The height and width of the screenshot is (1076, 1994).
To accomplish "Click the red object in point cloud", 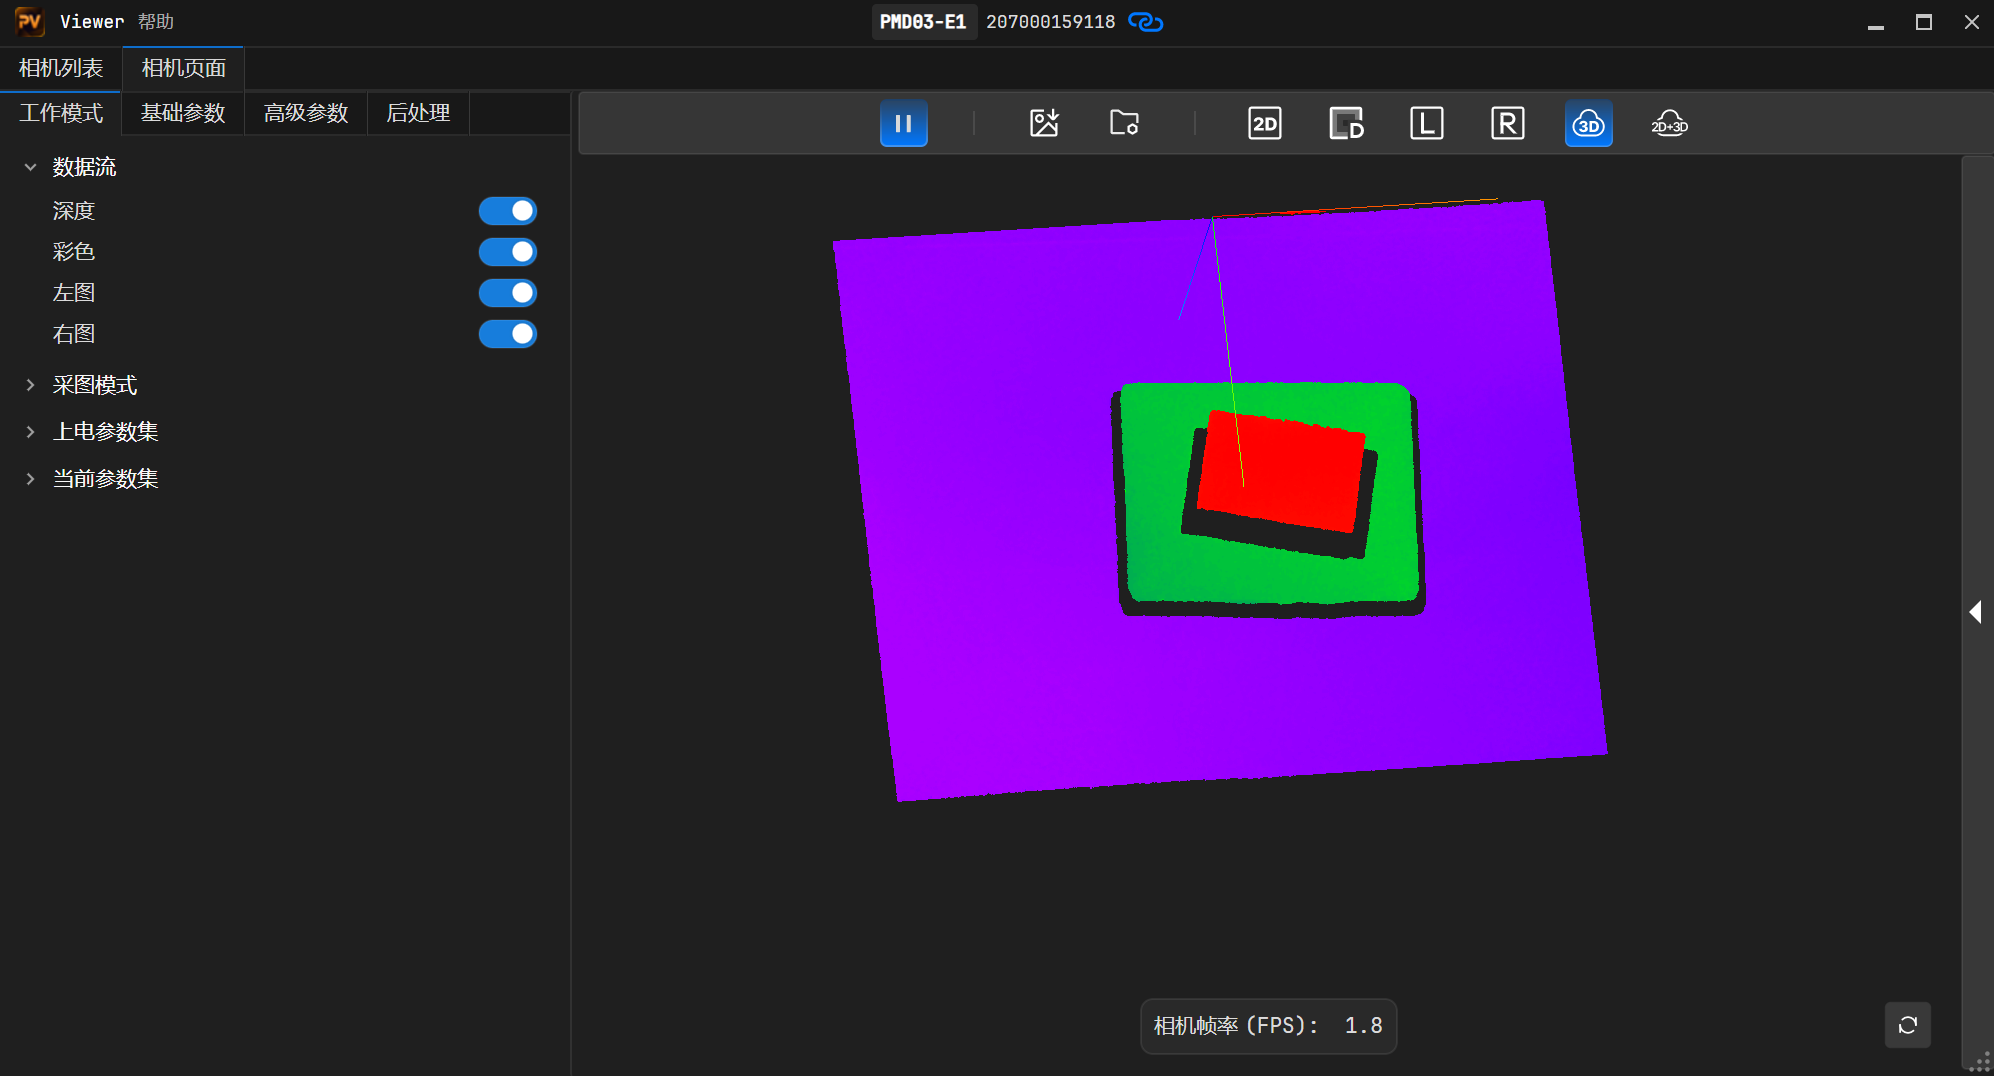I will (x=1282, y=472).
